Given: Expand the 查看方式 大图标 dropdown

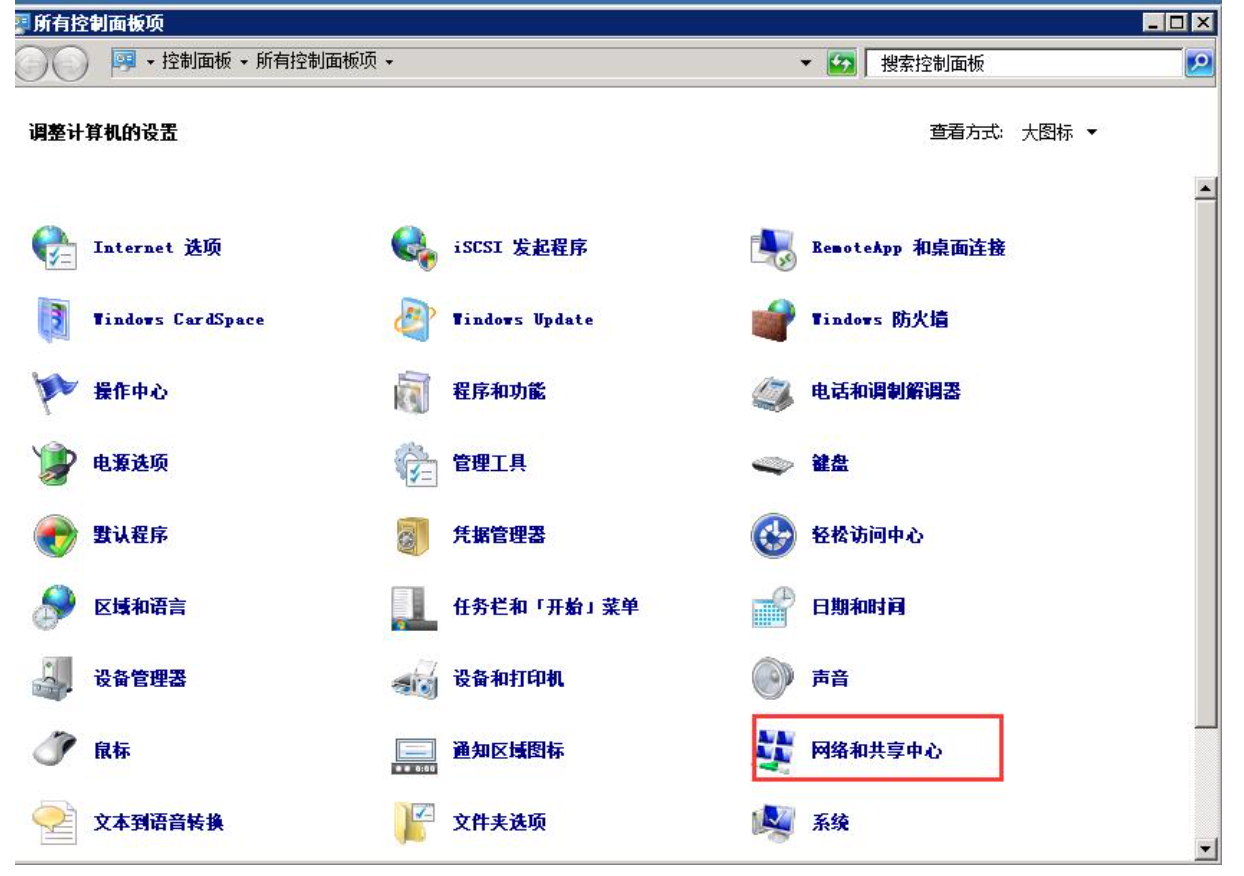Looking at the screenshot, I should tap(1091, 133).
